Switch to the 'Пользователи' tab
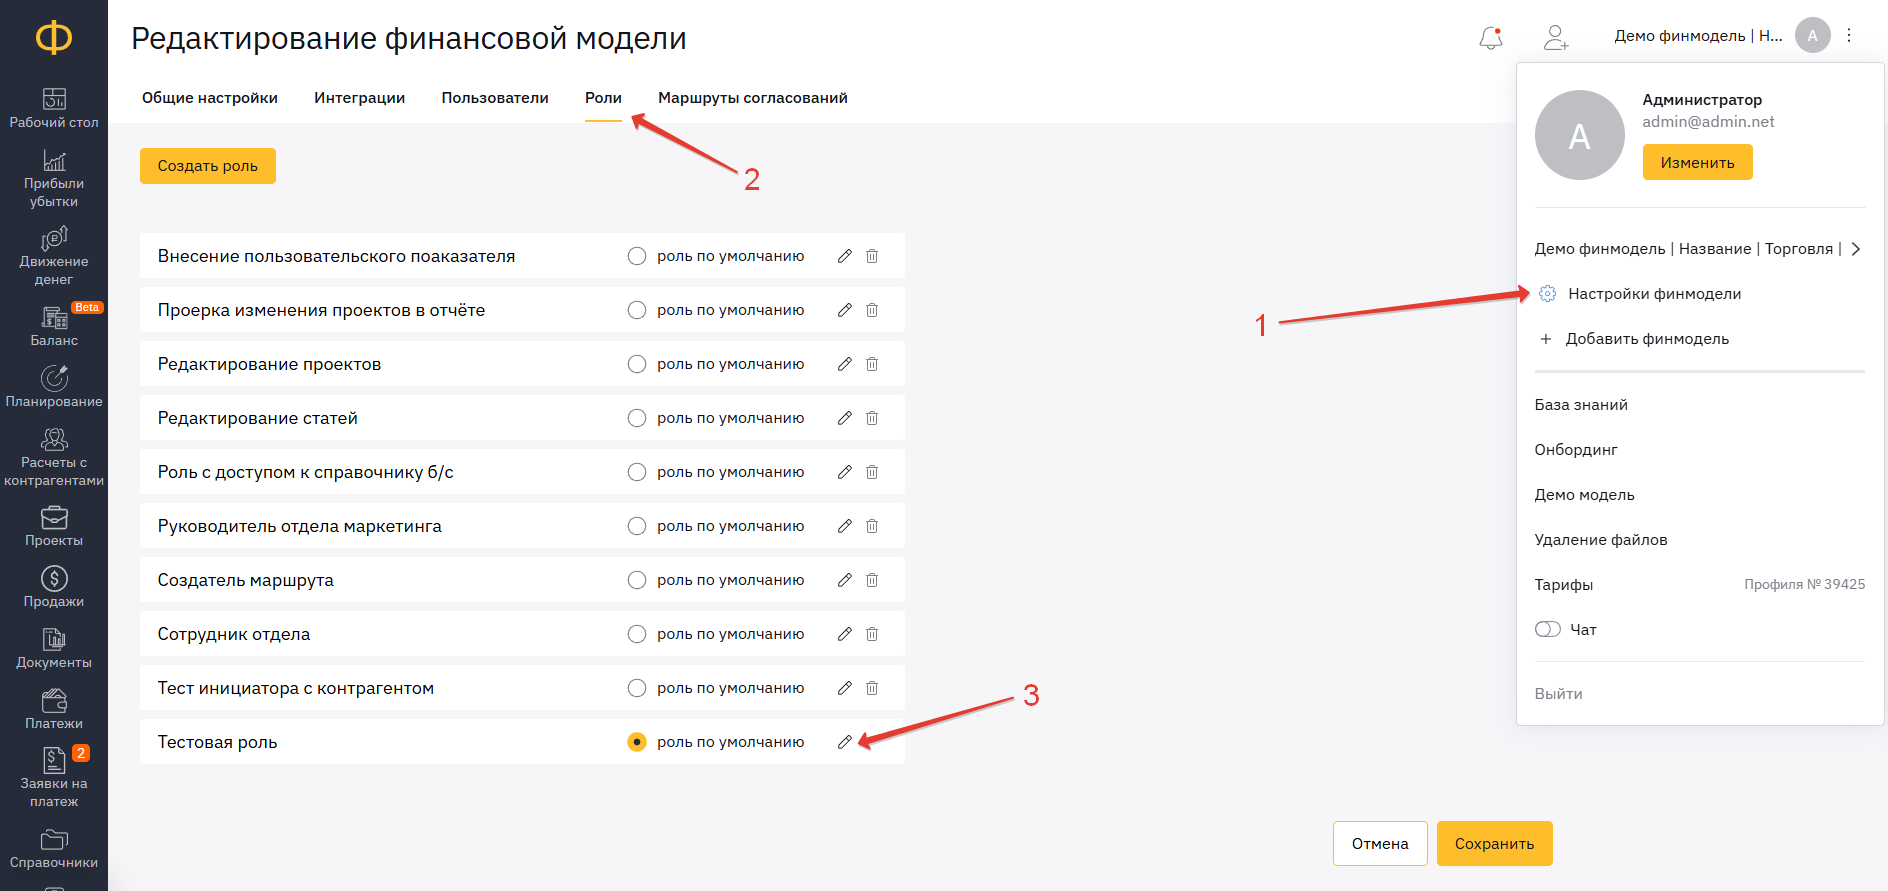The width and height of the screenshot is (1888, 891). click(495, 98)
